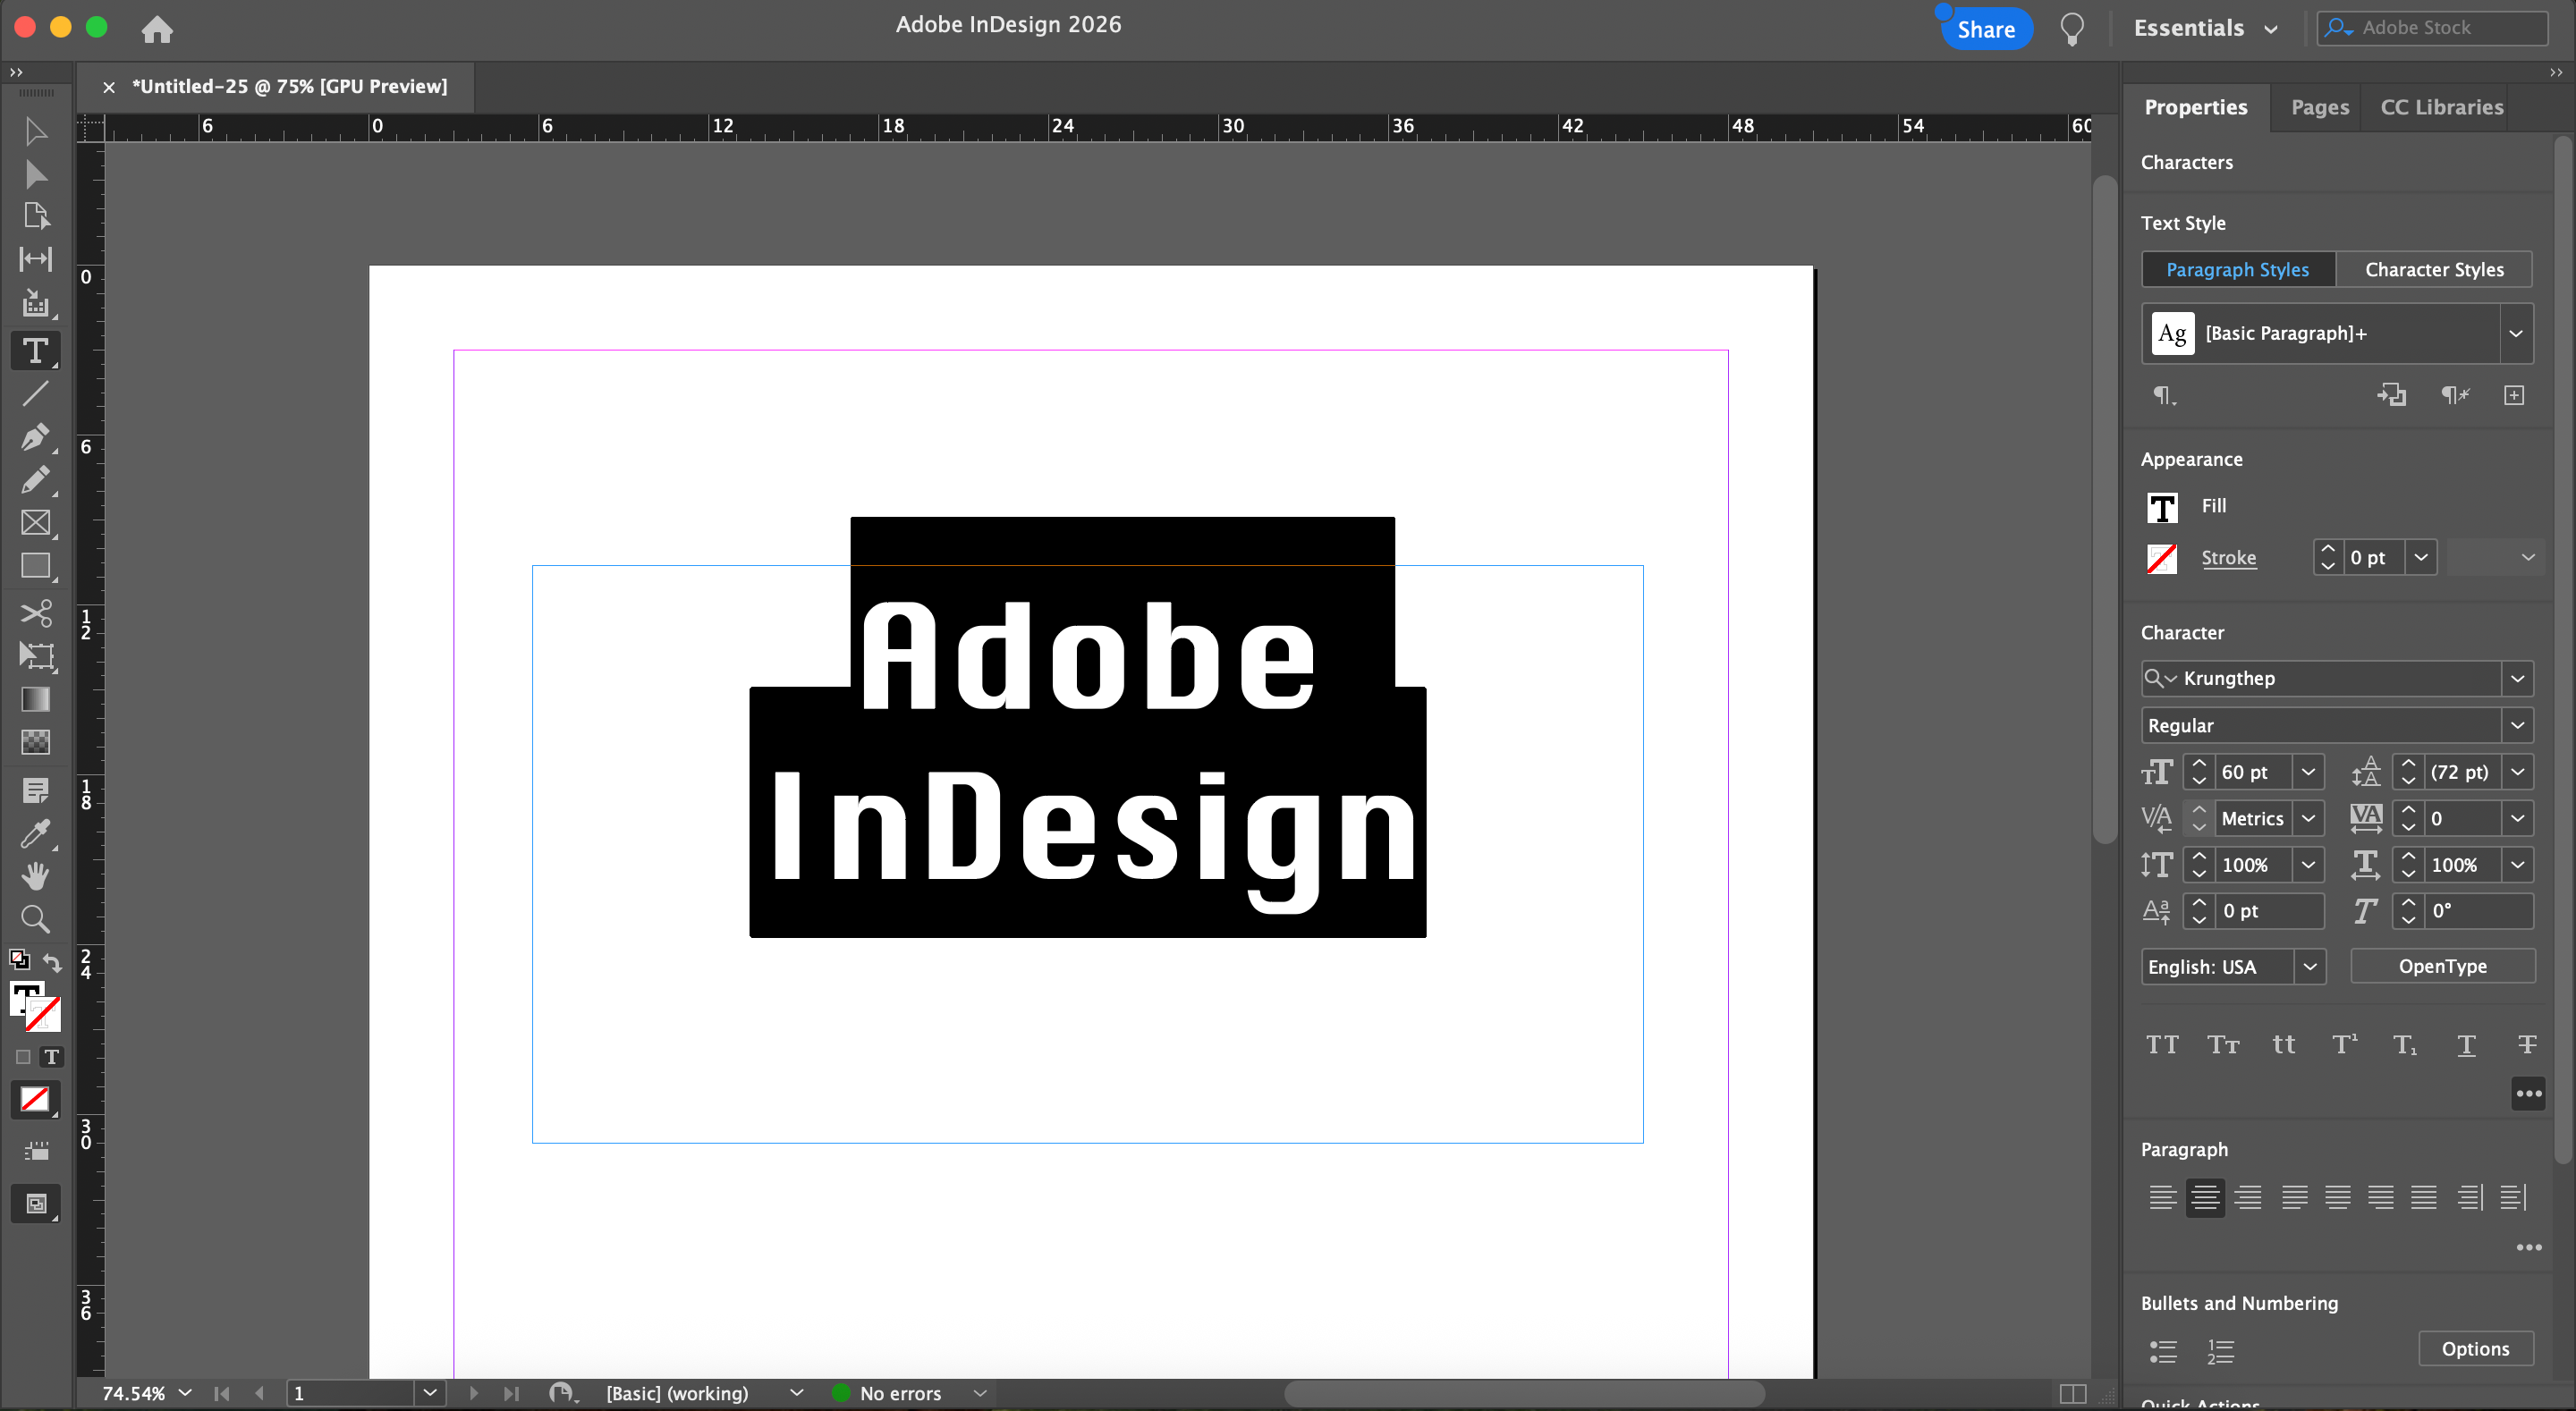Open the English: USA language dropdown
This screenshot has height=1411, width=2576.
pyautogui.click(x=2309, y=966)
